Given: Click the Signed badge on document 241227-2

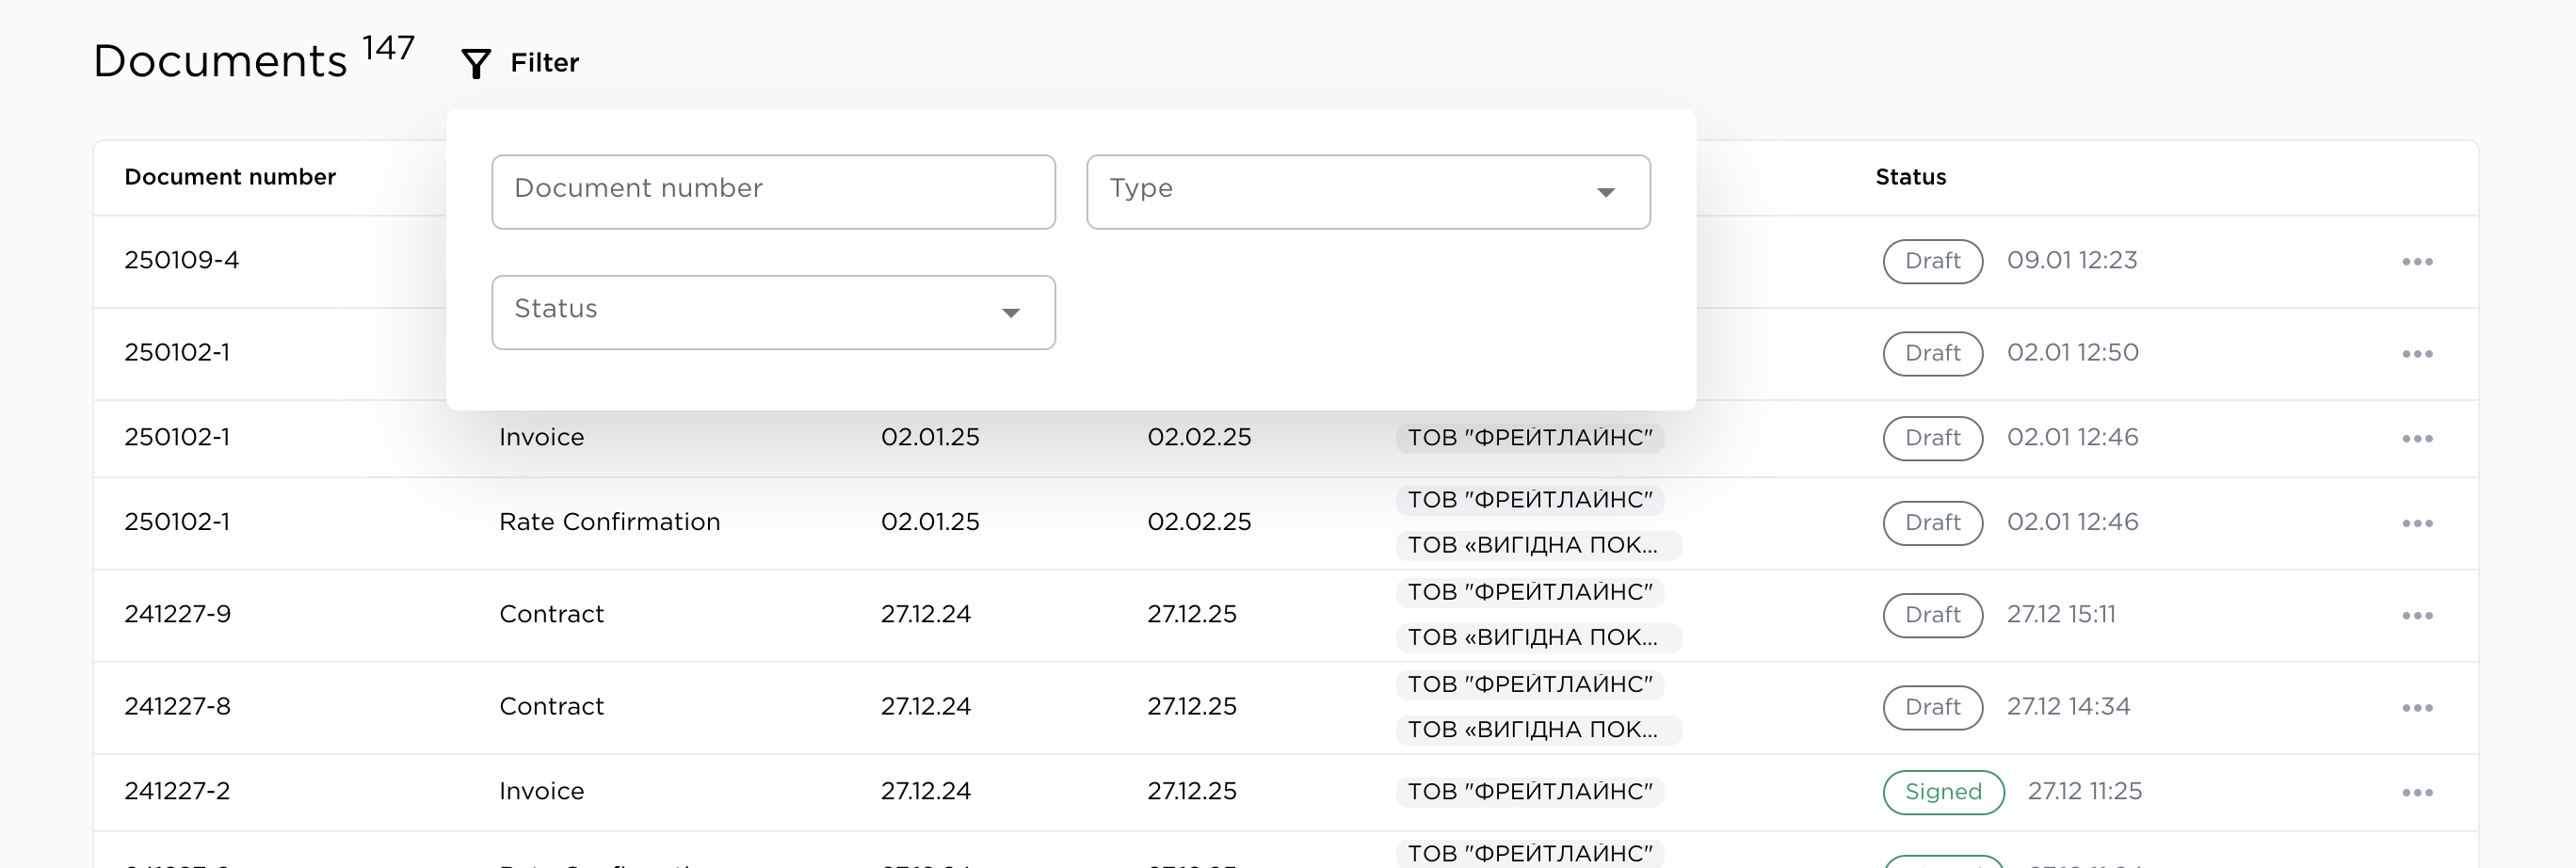Looking at the screenshot, I should coord(1943,792).
